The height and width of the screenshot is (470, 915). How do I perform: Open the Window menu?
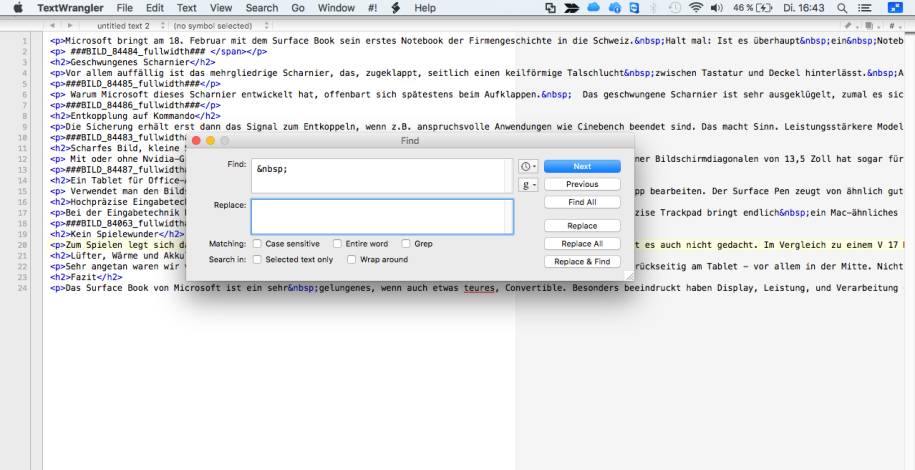click(336, 8)
